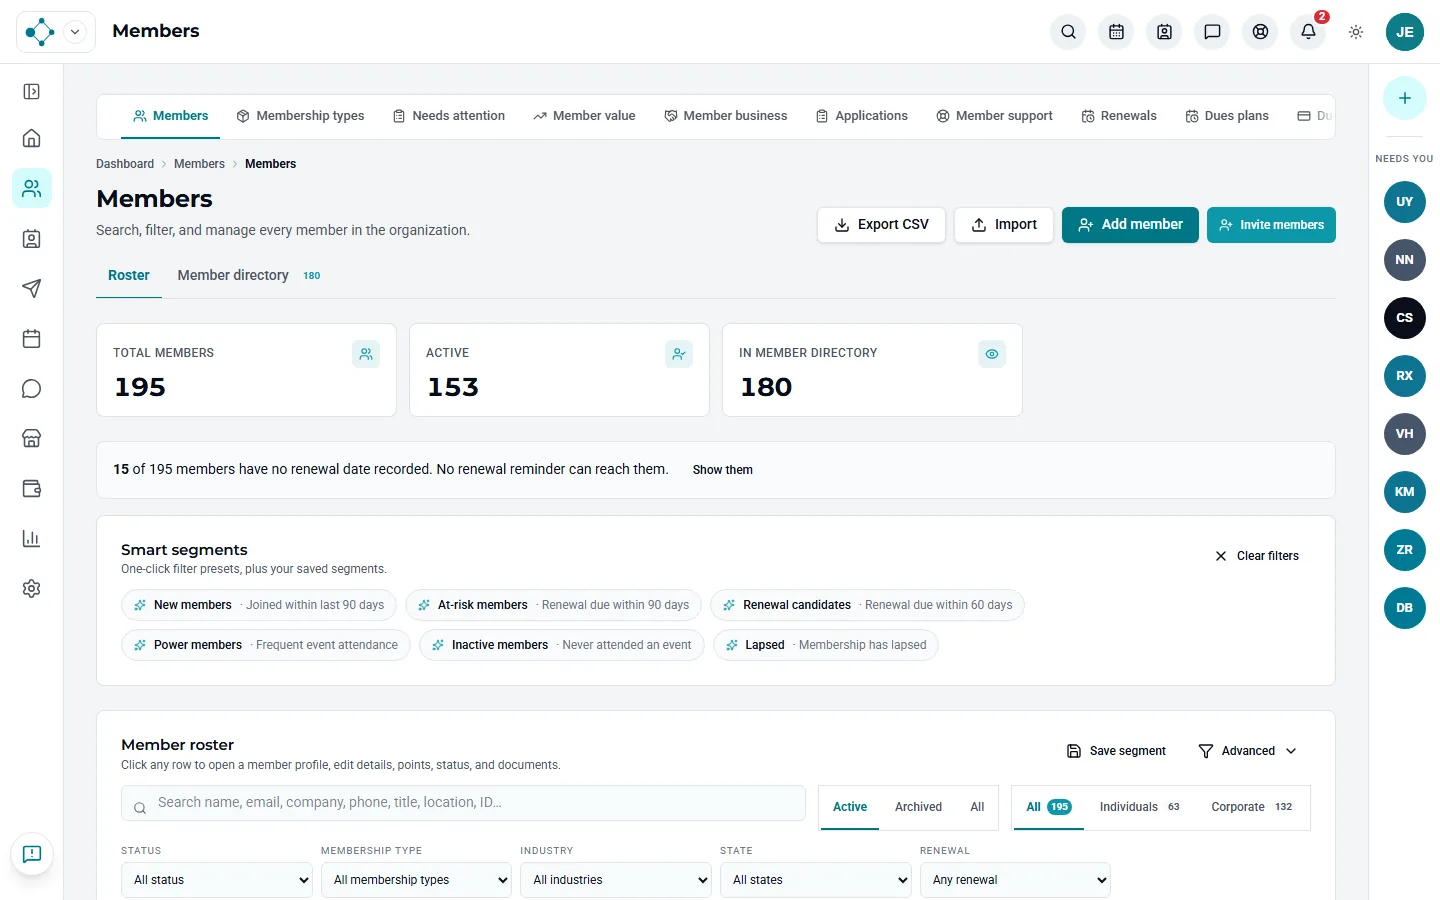Click the Import button
1440x900 pixels.
coord(1004,225)
